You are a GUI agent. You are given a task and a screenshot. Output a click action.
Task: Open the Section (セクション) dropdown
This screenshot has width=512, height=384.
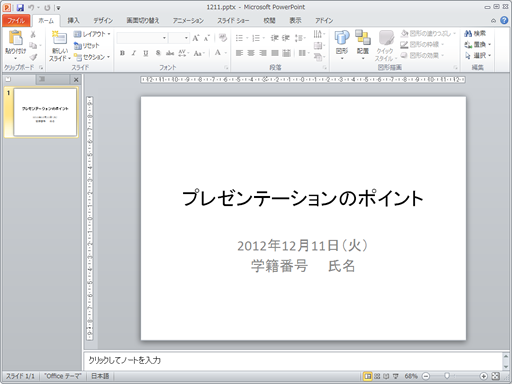click(92, 57)
